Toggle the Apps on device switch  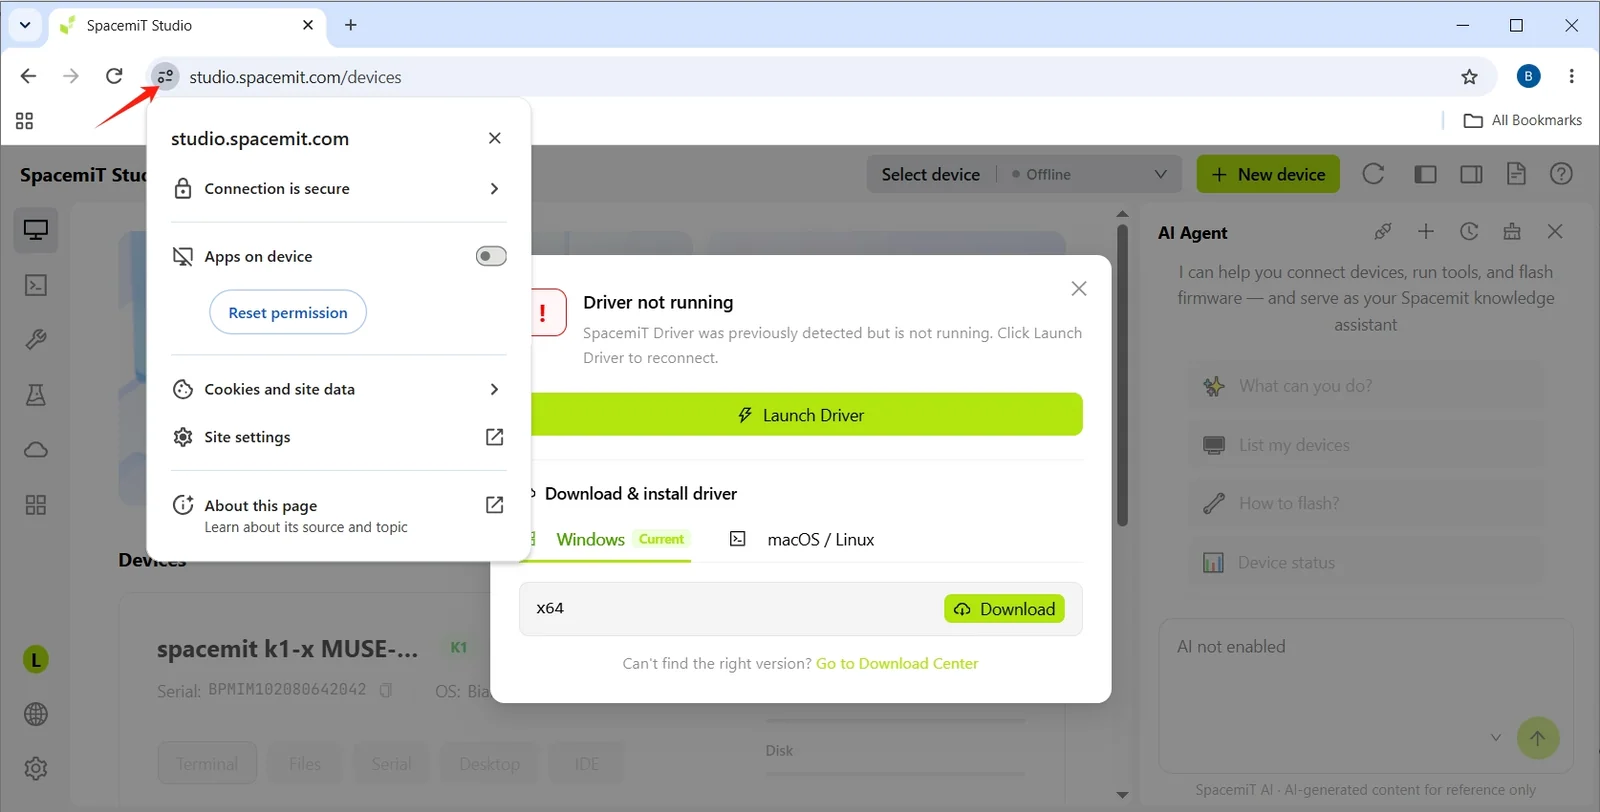tap(491, 256)
